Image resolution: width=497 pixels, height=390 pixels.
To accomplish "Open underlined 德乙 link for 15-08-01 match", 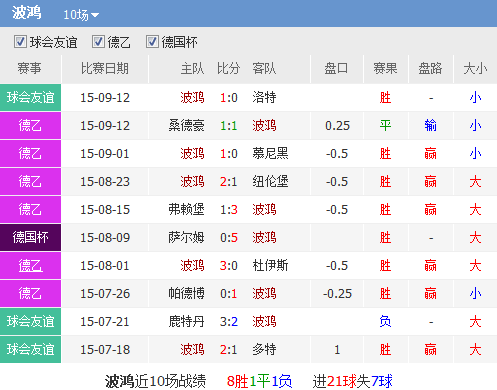I will point(30,266).
